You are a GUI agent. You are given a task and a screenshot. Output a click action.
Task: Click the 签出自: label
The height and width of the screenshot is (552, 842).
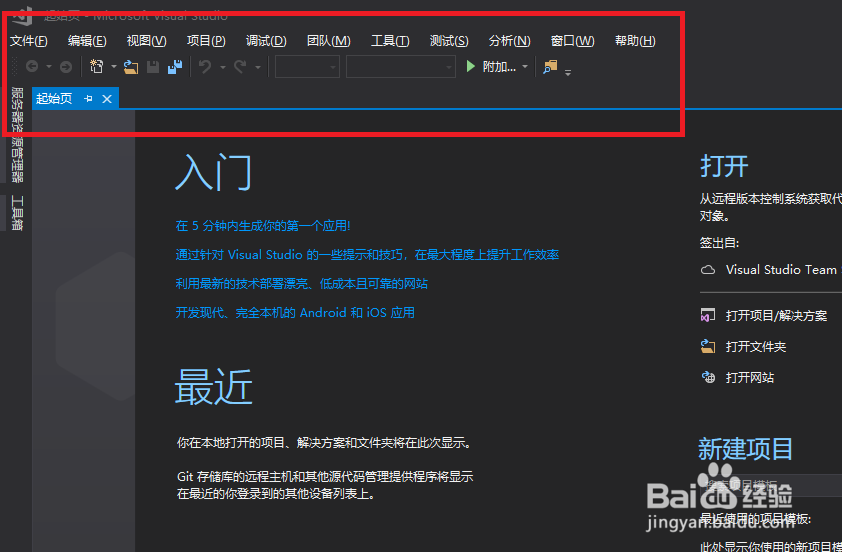[x=720, y=243]
